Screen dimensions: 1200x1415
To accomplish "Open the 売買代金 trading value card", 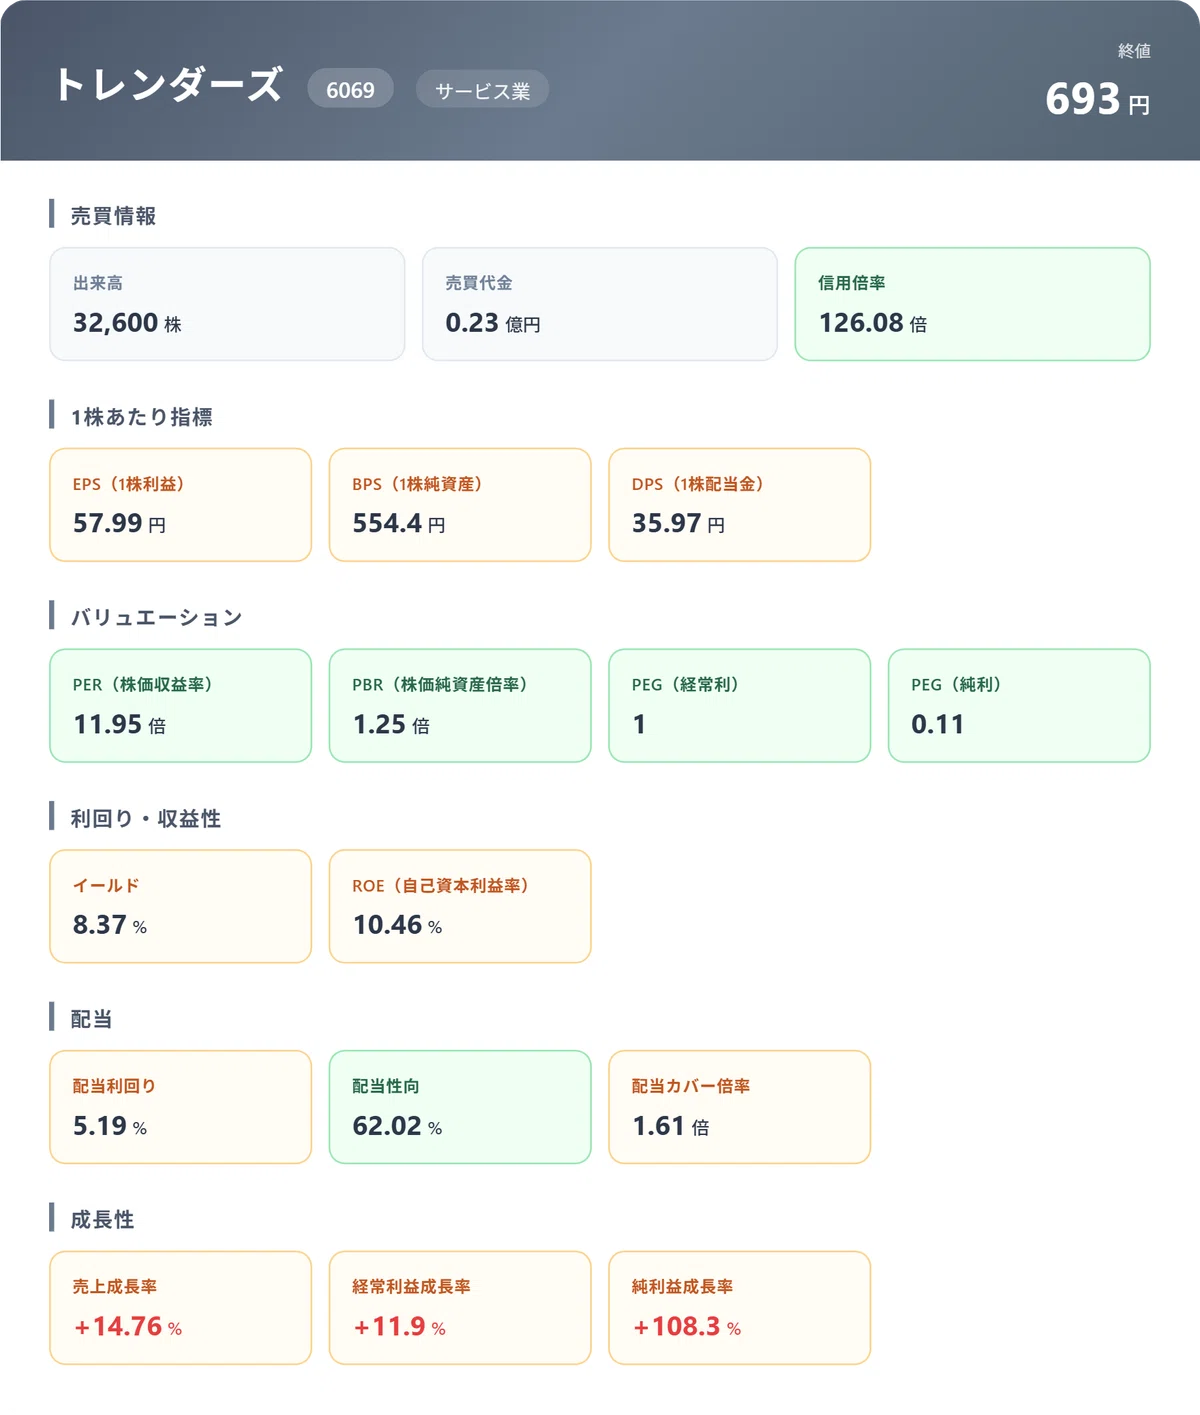I will (x=600, y=304).
